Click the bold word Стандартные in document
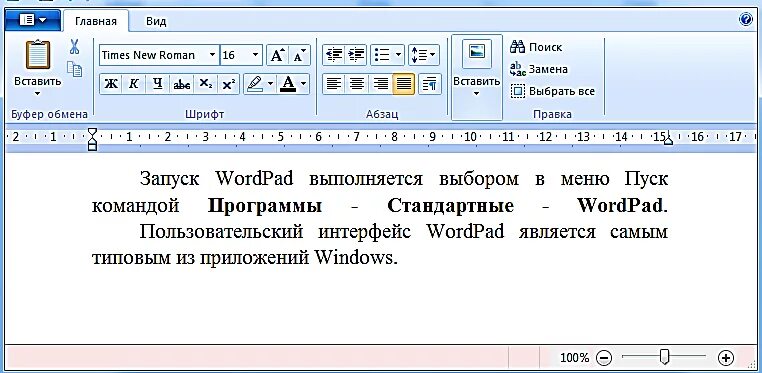This screenshot has width=762, height=373. (x=450, y=206)
